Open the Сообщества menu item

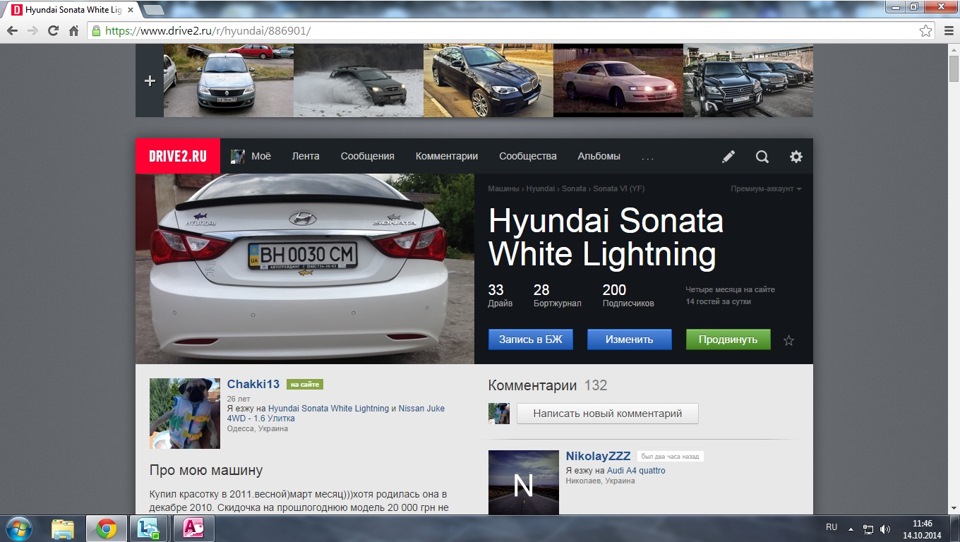[x=528, y=156]
